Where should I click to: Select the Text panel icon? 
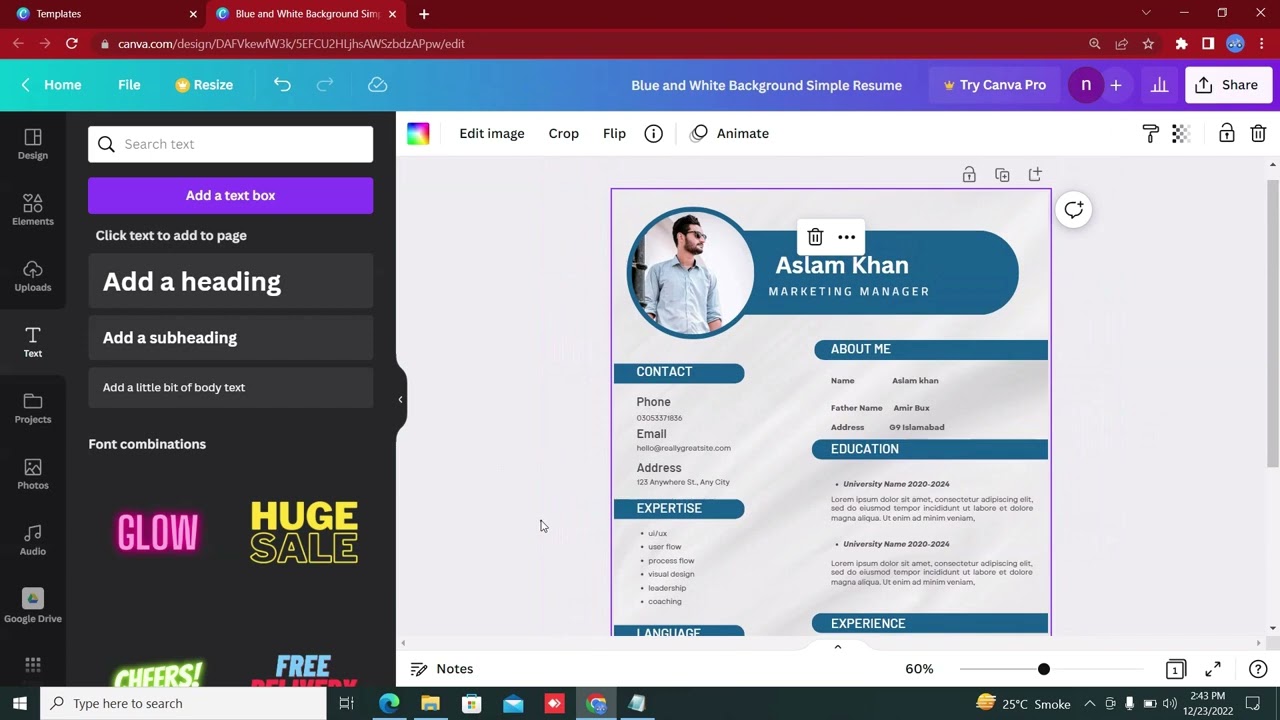coord(32,342)
